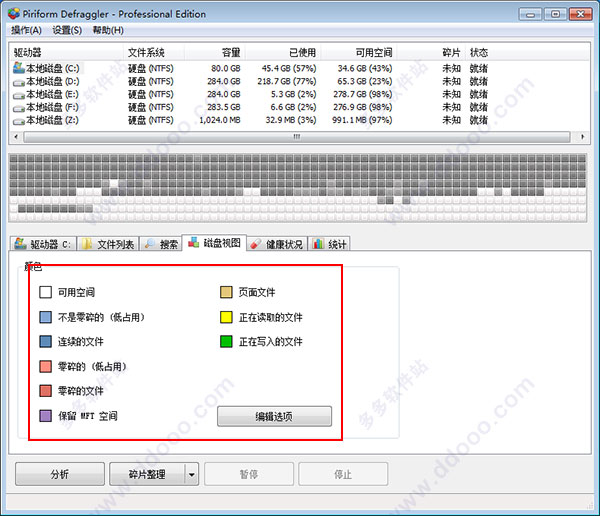Select drive icon of 本地磁盘 (F:)

tap(19, 108)
